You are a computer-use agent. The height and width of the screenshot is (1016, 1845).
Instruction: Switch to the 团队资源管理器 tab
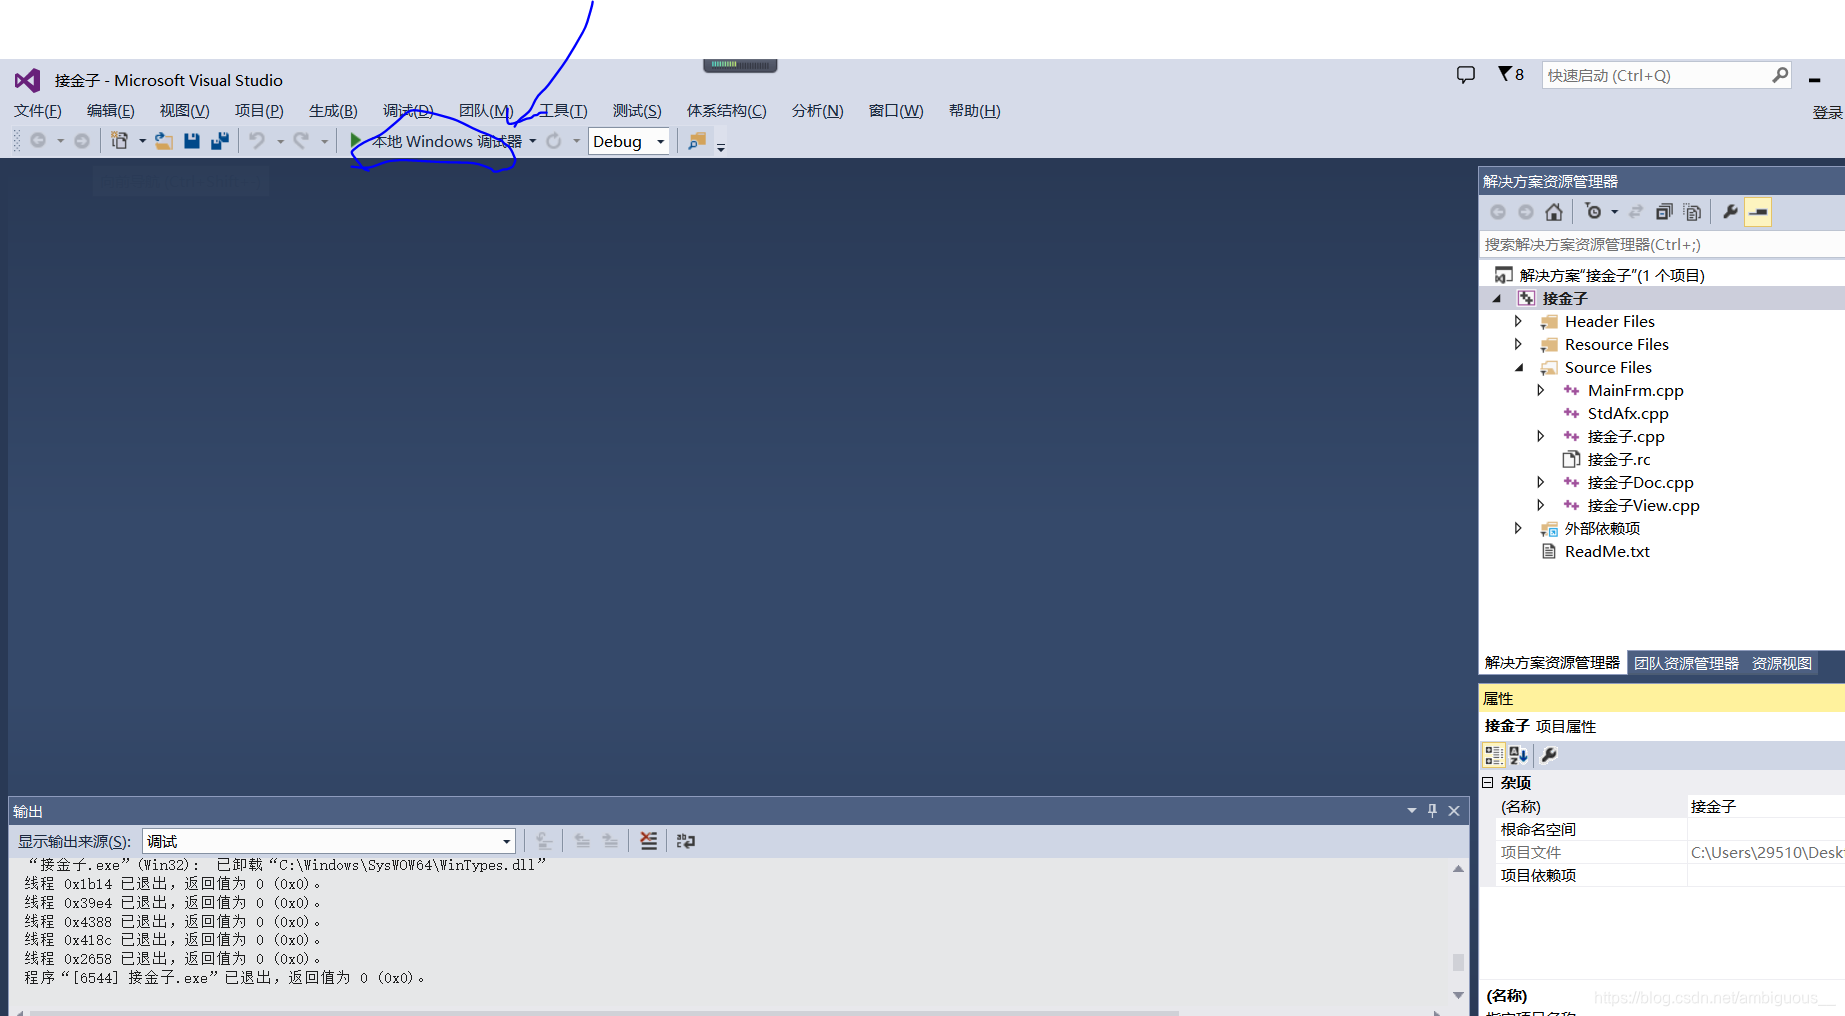1686,663
